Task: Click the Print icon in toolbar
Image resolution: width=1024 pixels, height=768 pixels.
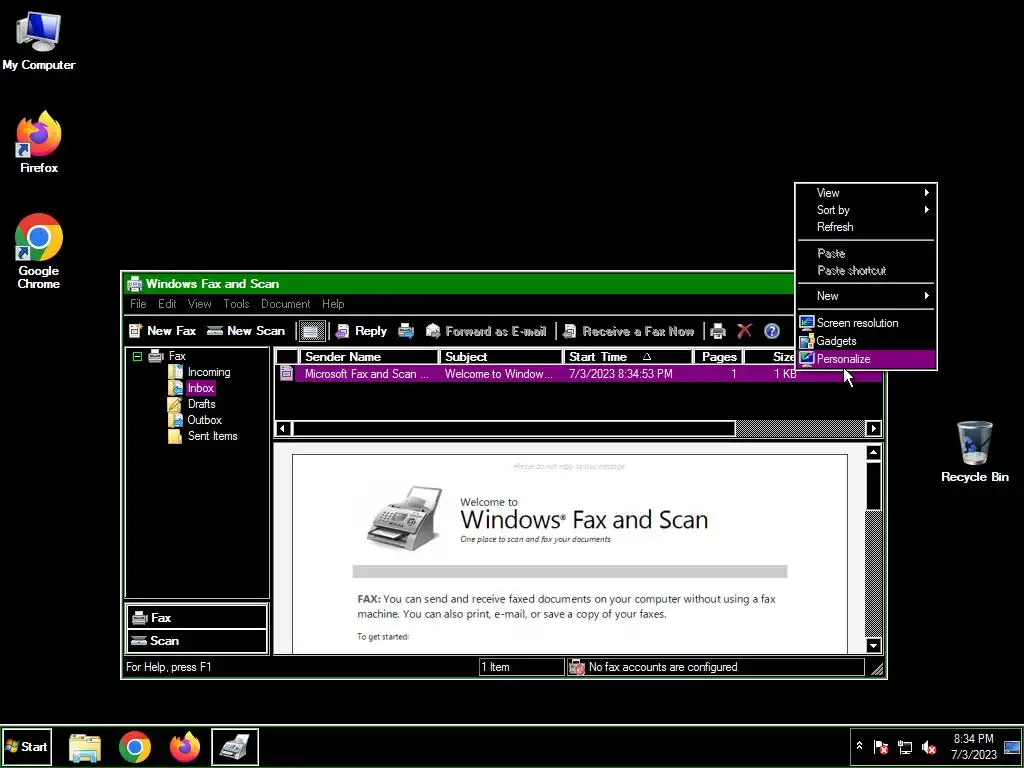Action: (x=718, y=331)
